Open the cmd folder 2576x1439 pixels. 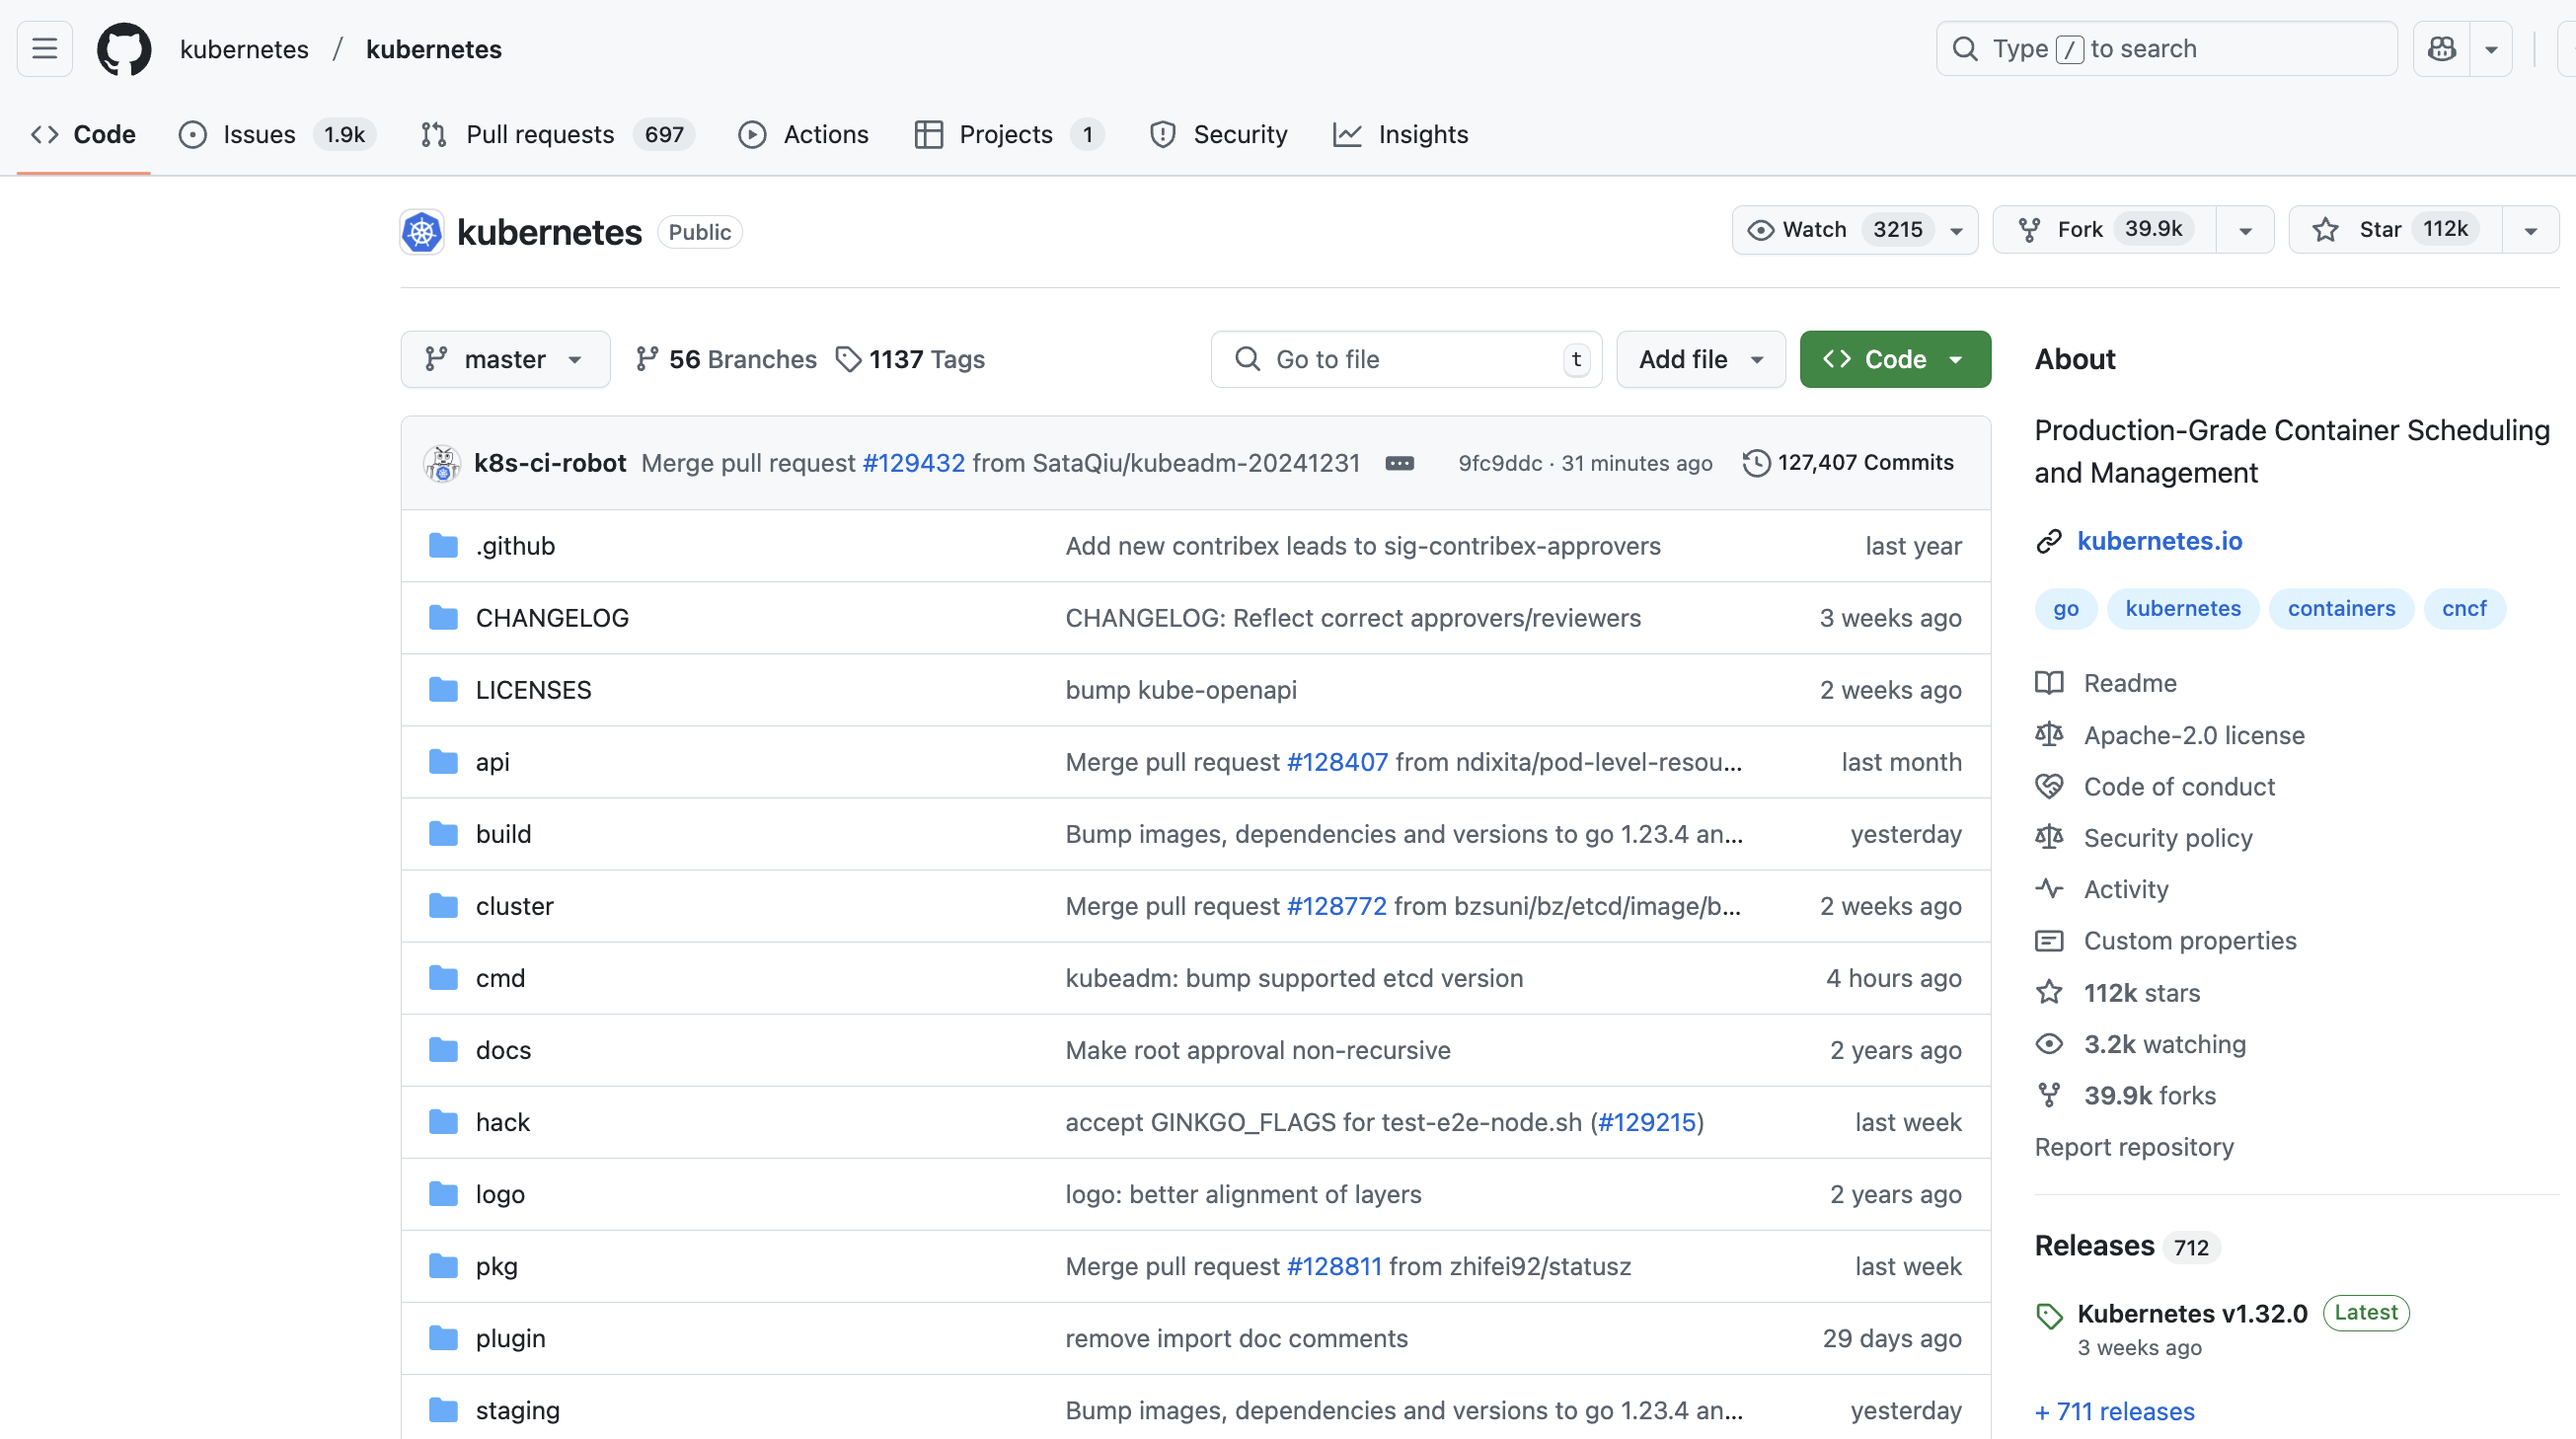click(x=500, y=978)
